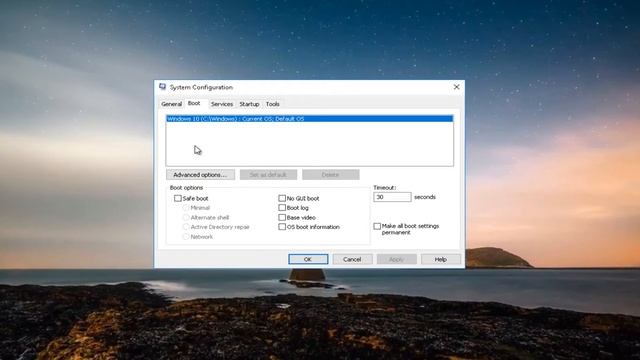Check the Base video option
This screenshot has height=360, width=640.
pyautogui.click(x=282, y=218)
